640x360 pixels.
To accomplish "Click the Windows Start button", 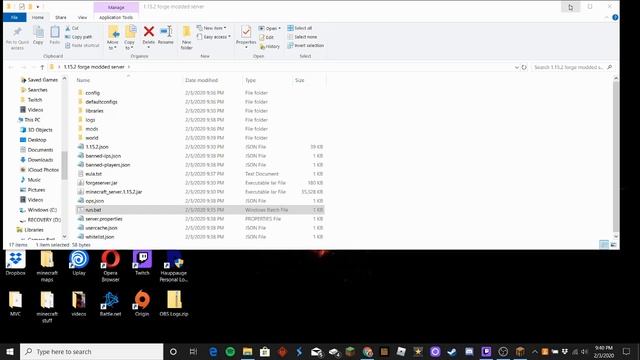I will [10, 351].
